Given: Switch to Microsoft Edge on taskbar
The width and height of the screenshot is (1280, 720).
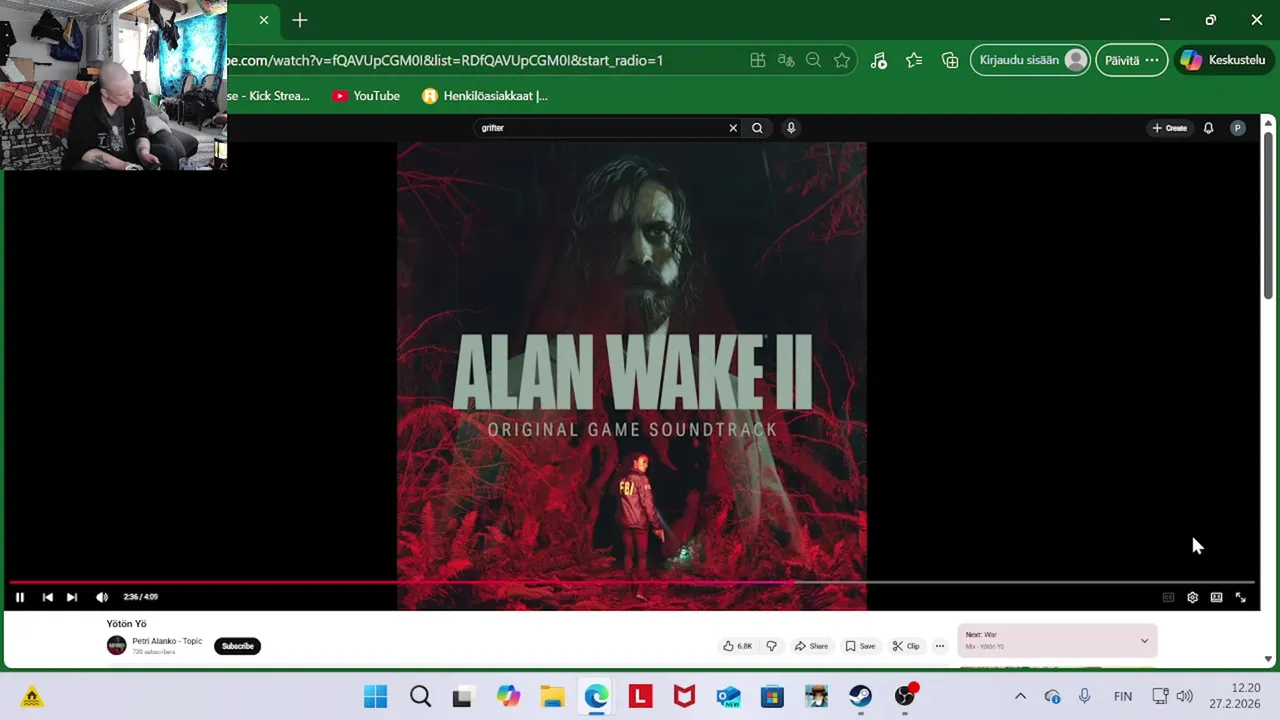Looking at the screenshot, I should click(596, 696).
